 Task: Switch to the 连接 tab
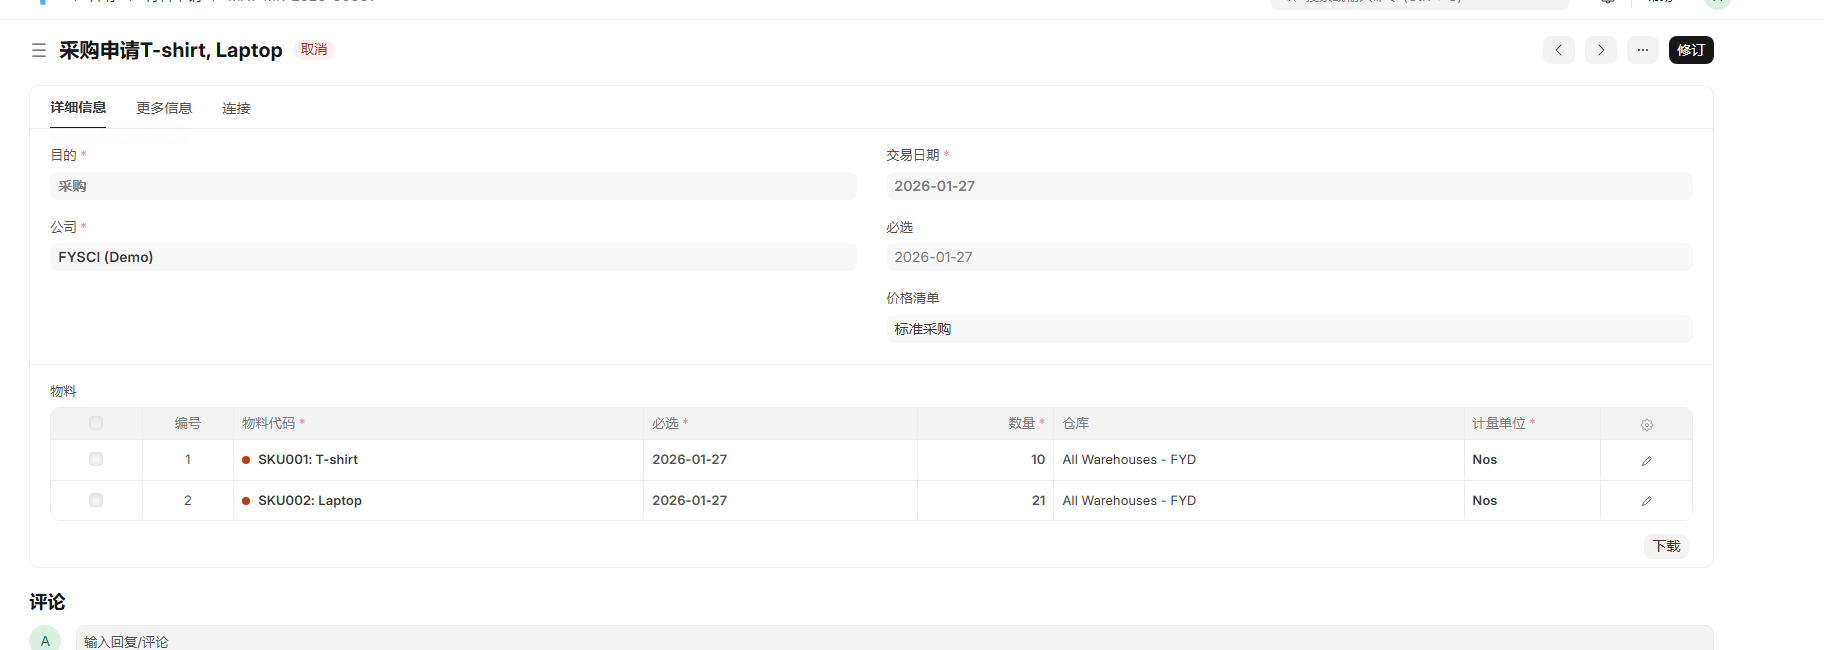tap(236, 108)
